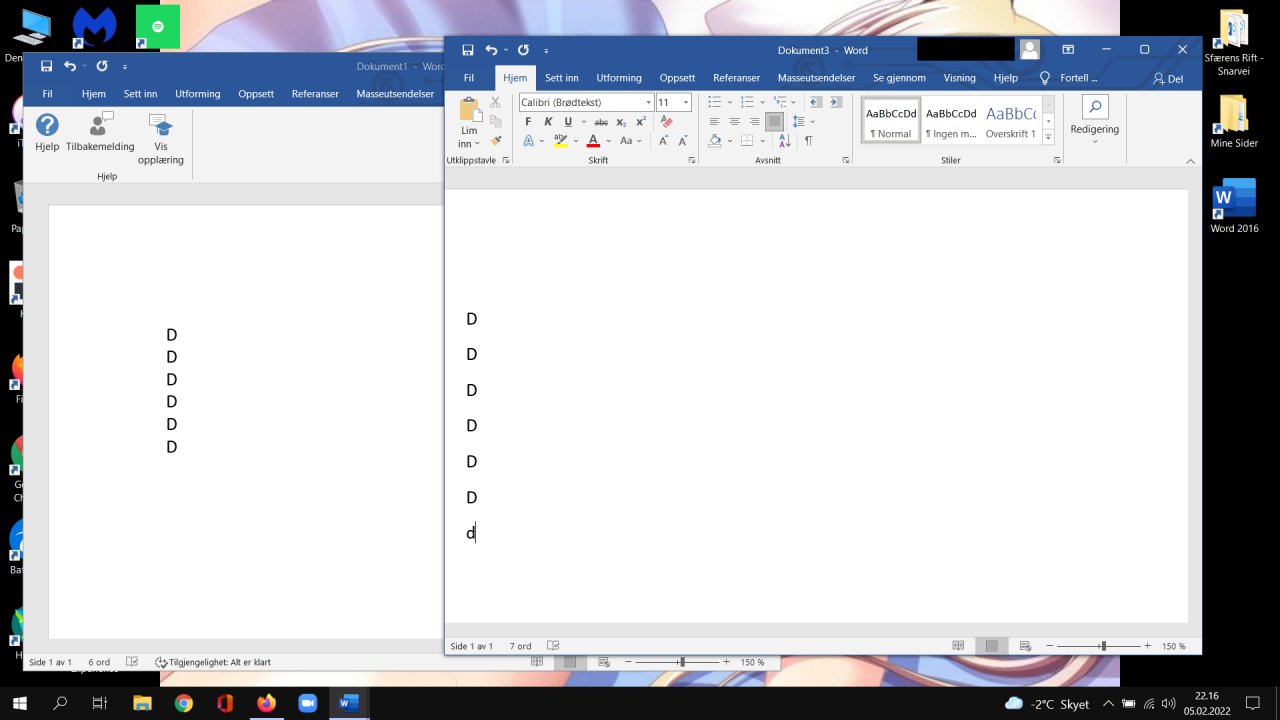
Task: Apply italic formatting with the K icon
Action: [548, 121]
